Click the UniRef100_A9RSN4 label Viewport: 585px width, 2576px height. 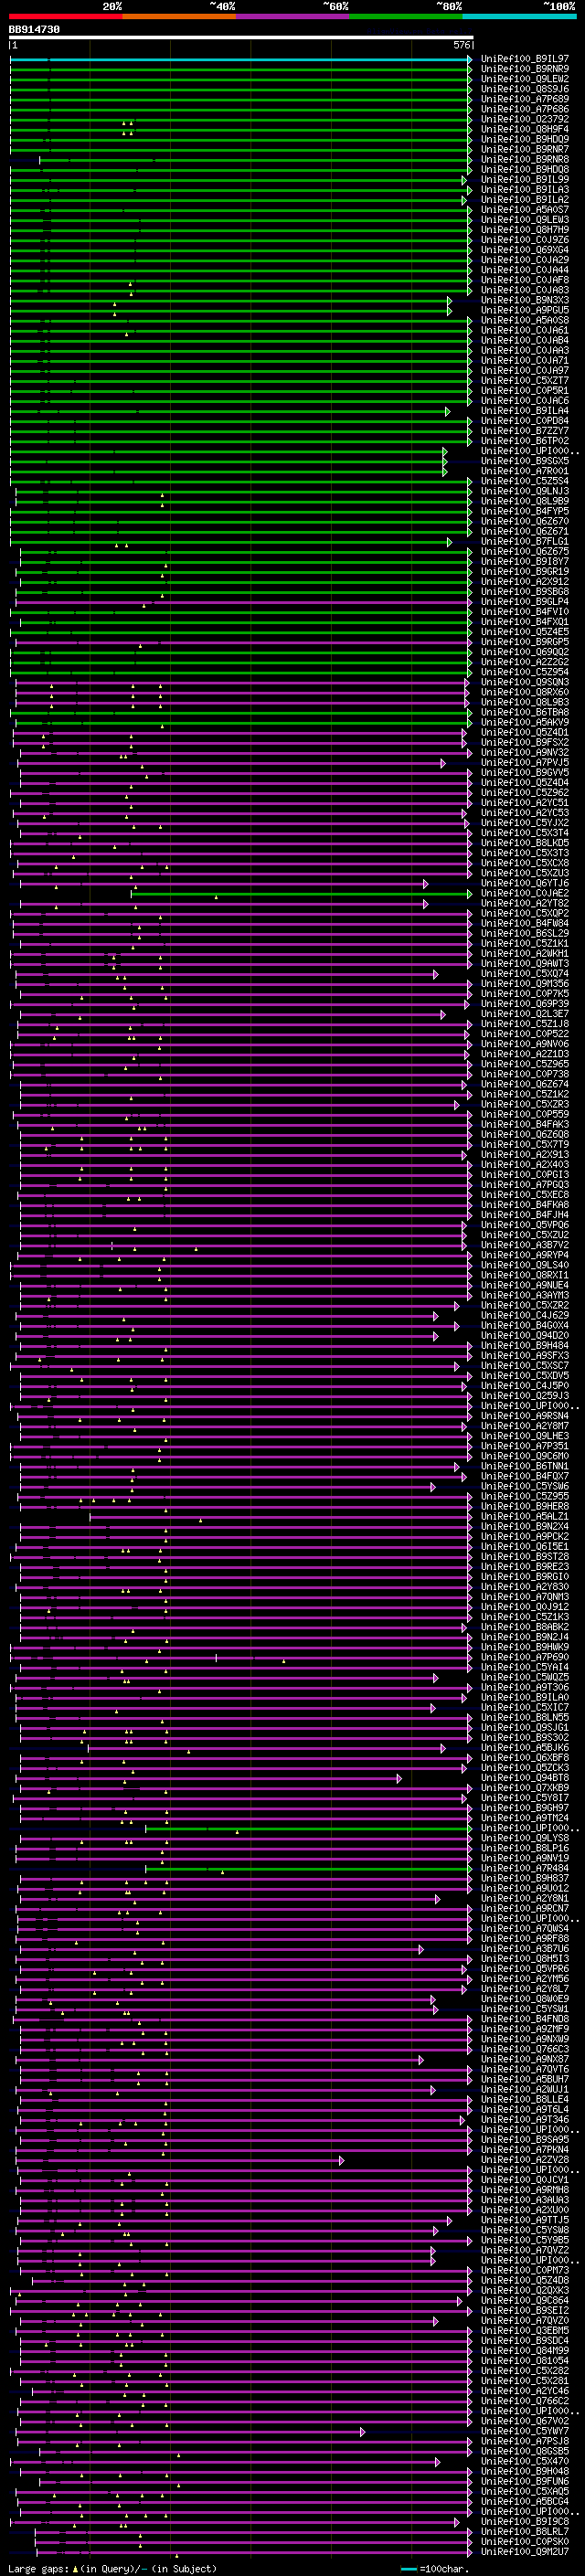(x=525, y=1416)
